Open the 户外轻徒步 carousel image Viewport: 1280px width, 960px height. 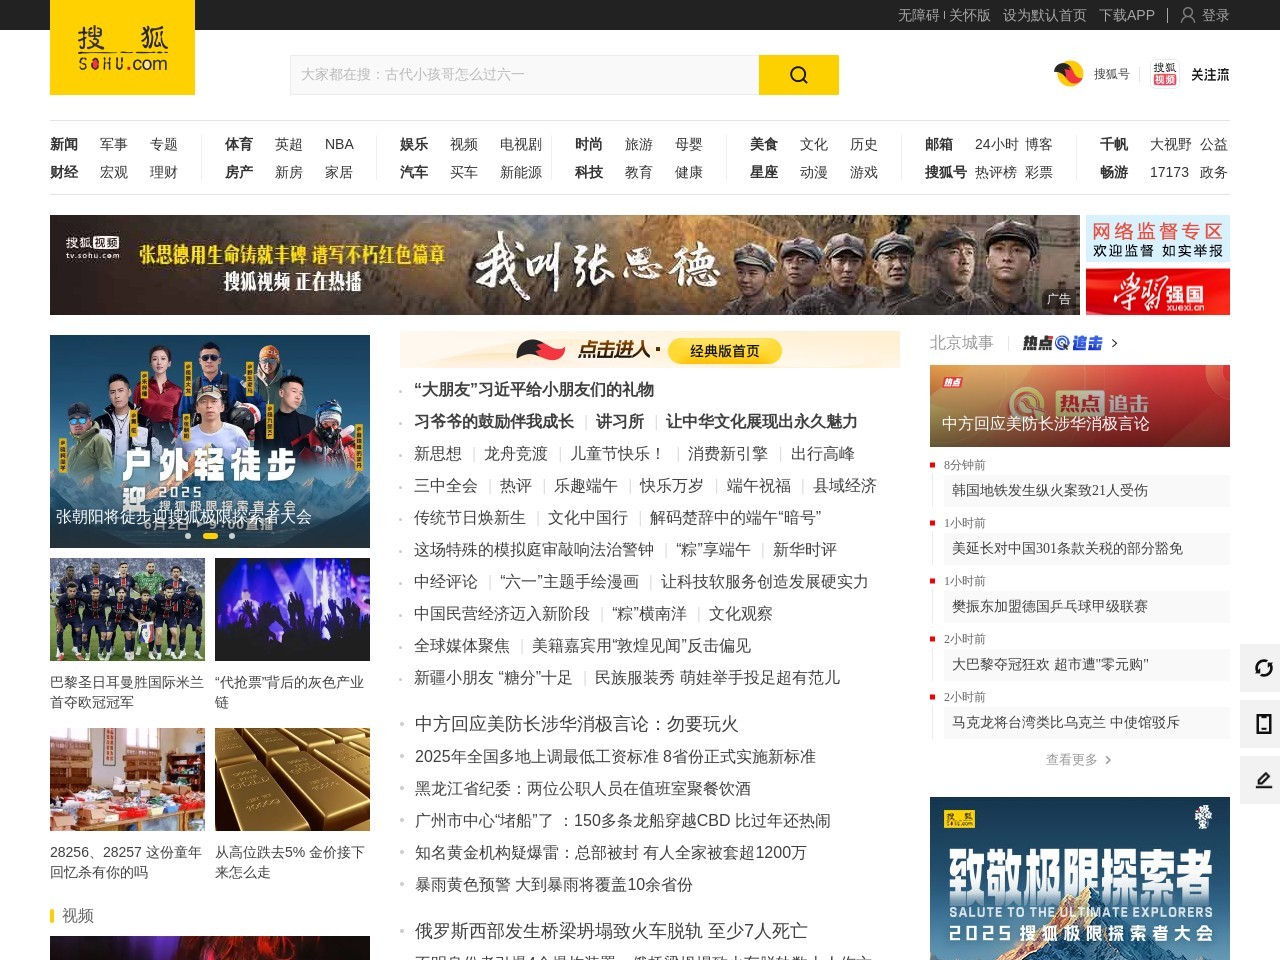pos(210,441)
